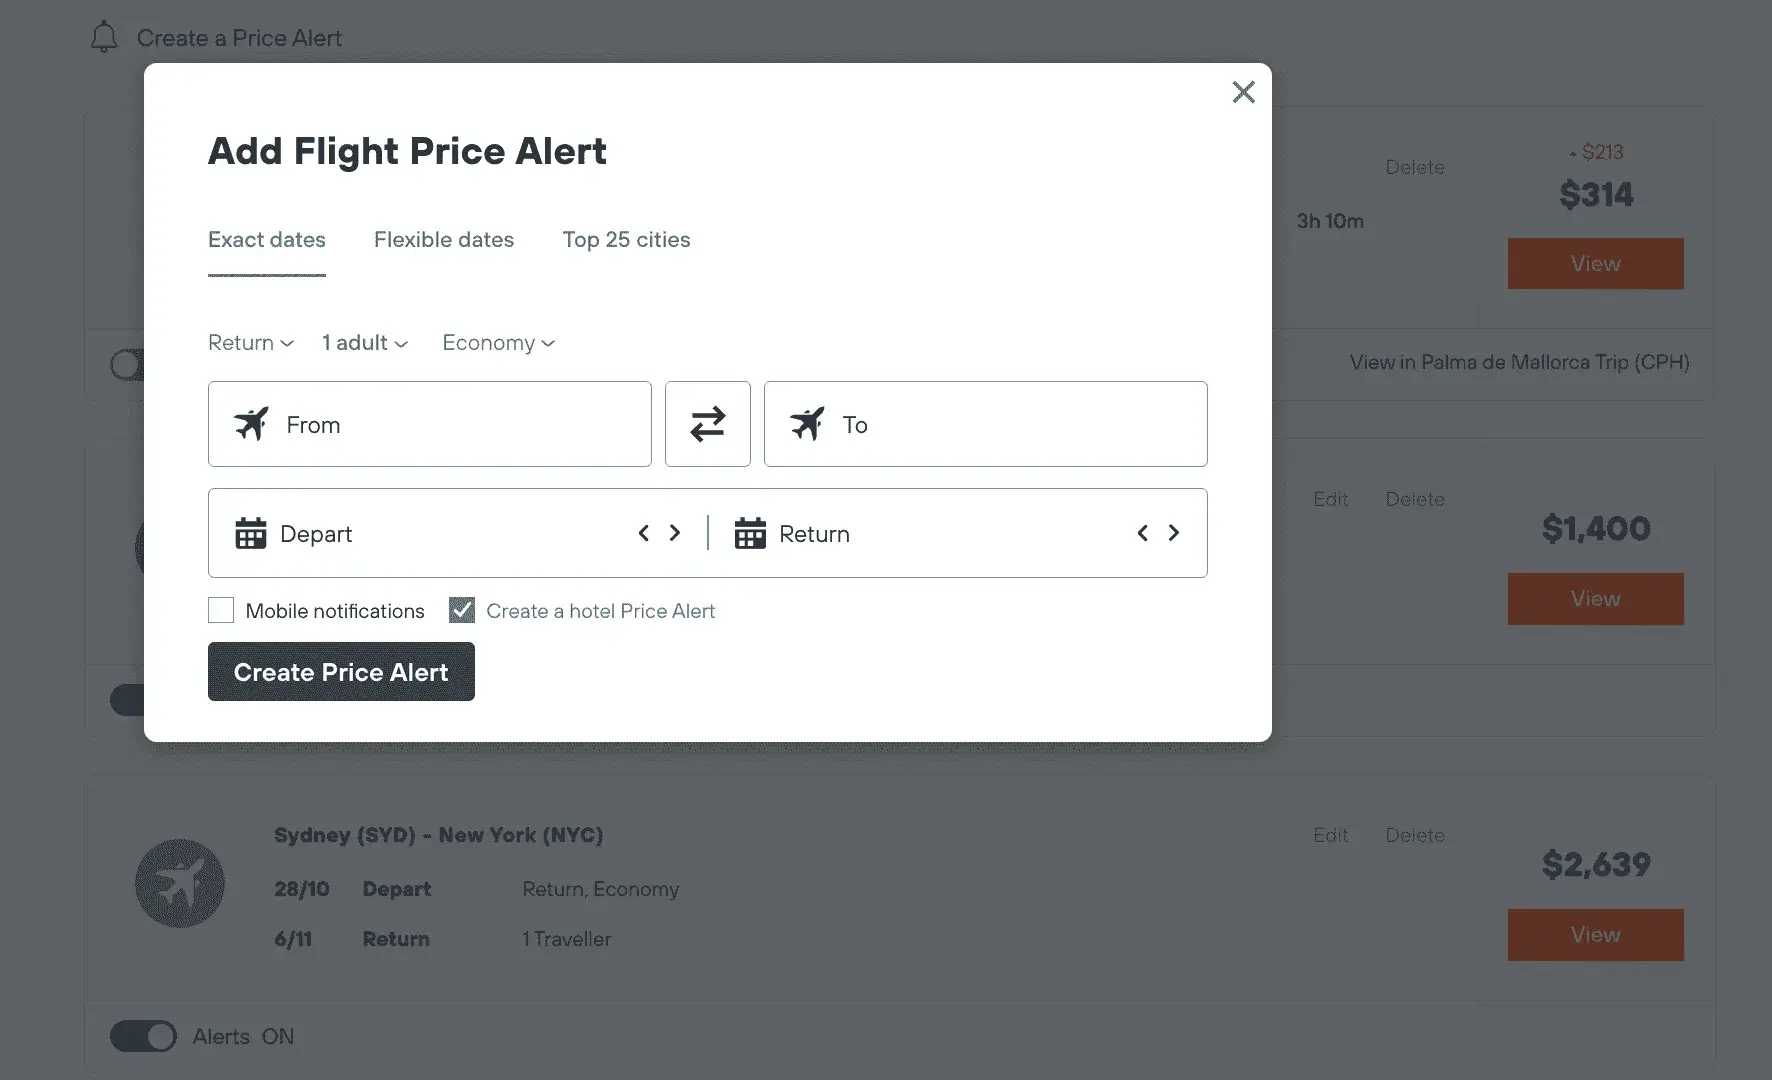
Task: Move return date back one day
Action: 1142,533
